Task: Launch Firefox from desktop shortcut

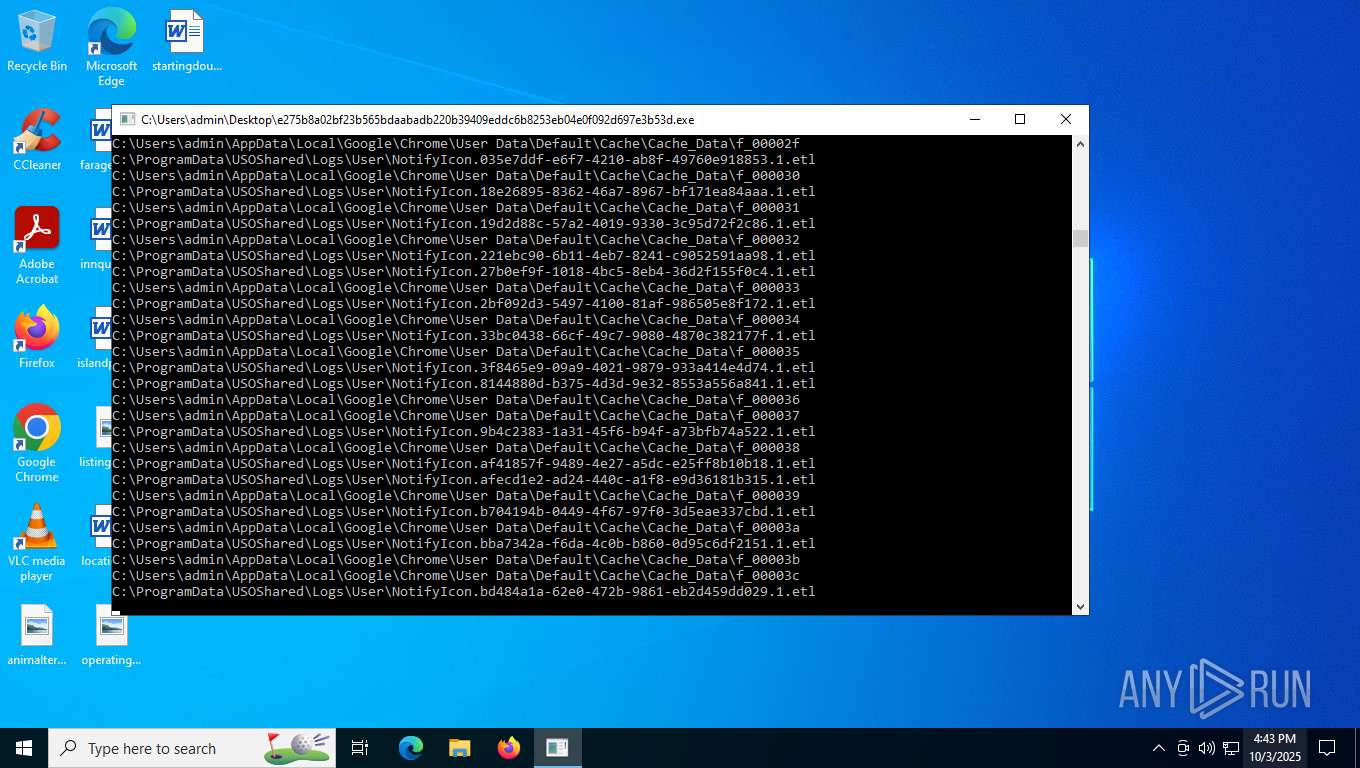Action: 37,338
